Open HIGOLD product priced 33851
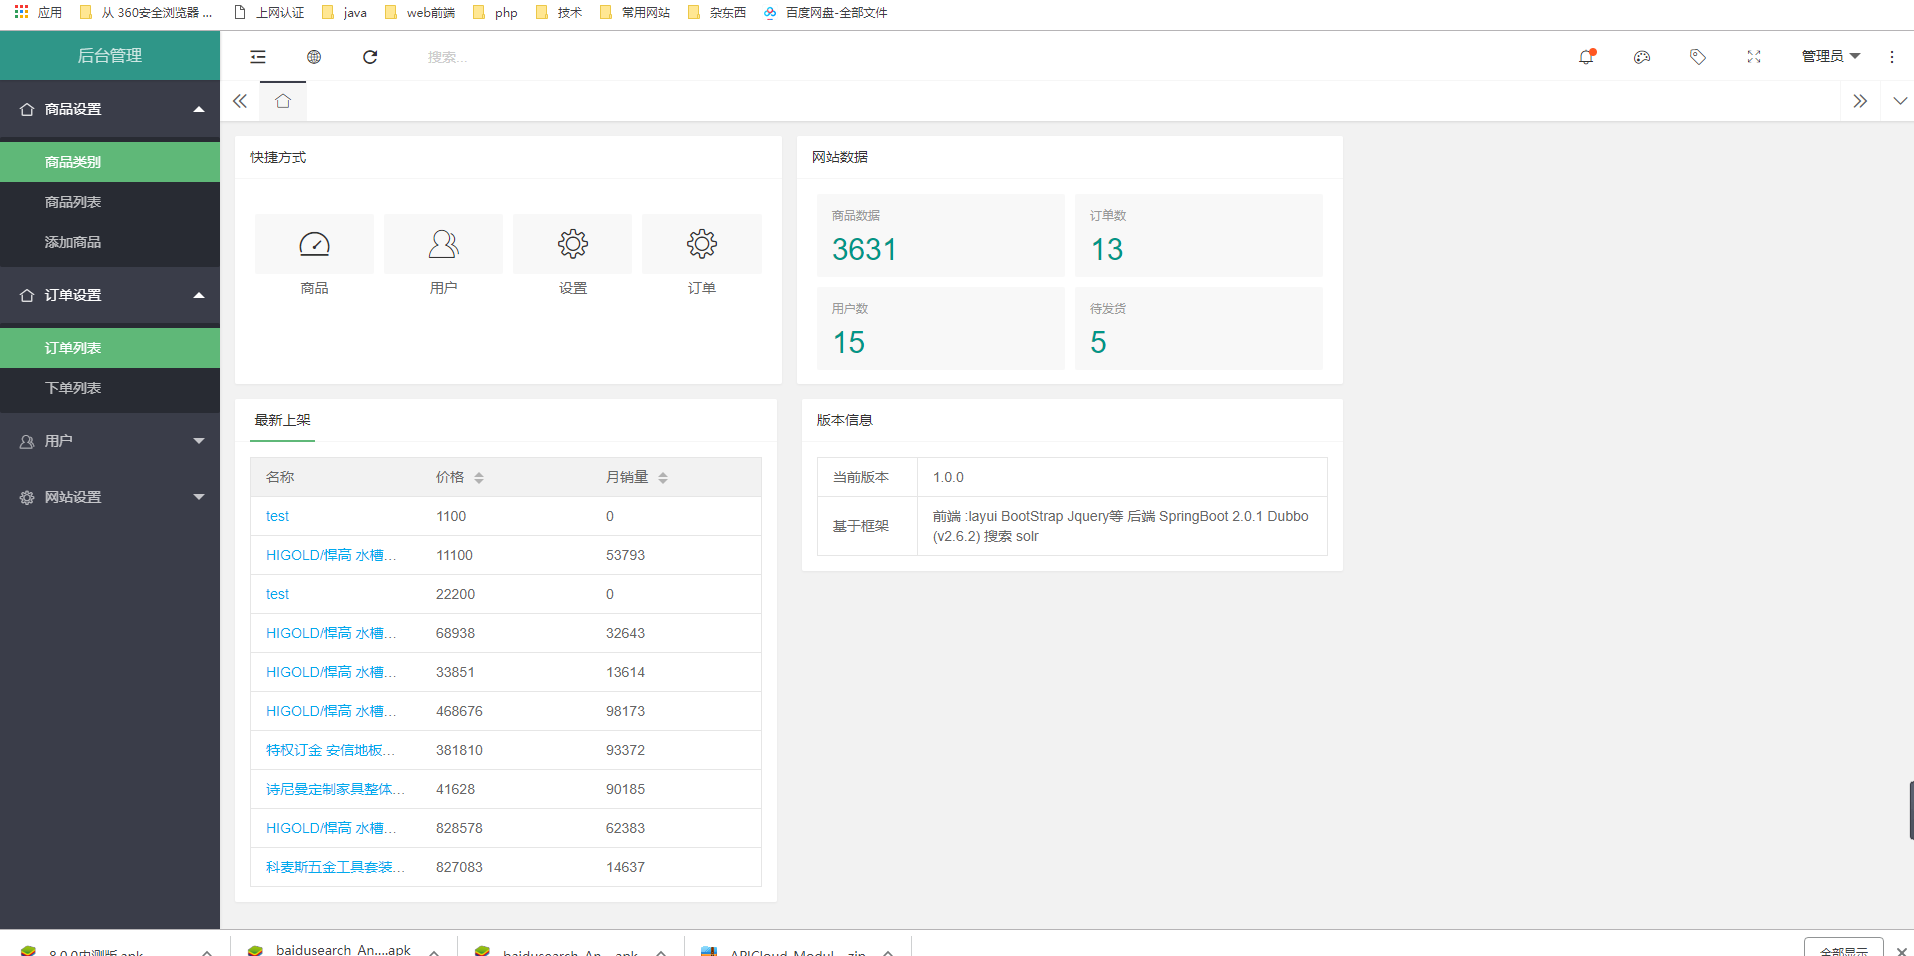 tap(331, 672)
